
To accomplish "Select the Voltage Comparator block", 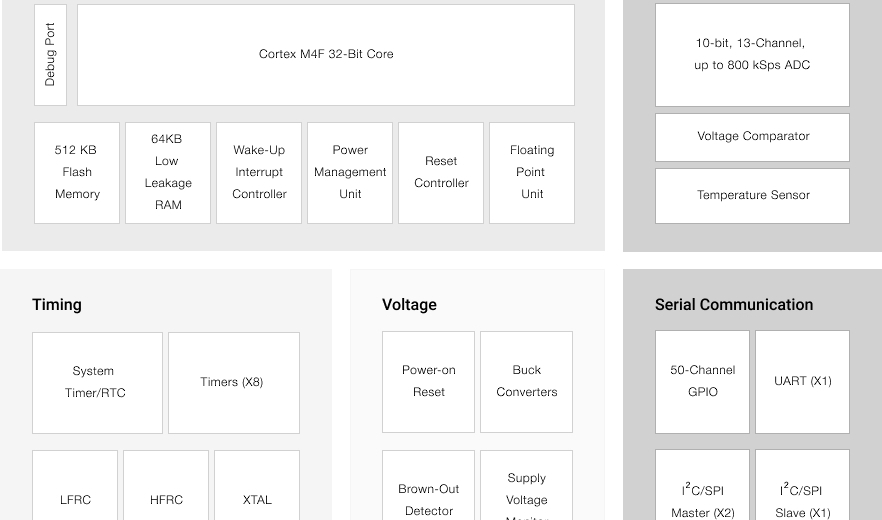I will [x=752, y=137].
